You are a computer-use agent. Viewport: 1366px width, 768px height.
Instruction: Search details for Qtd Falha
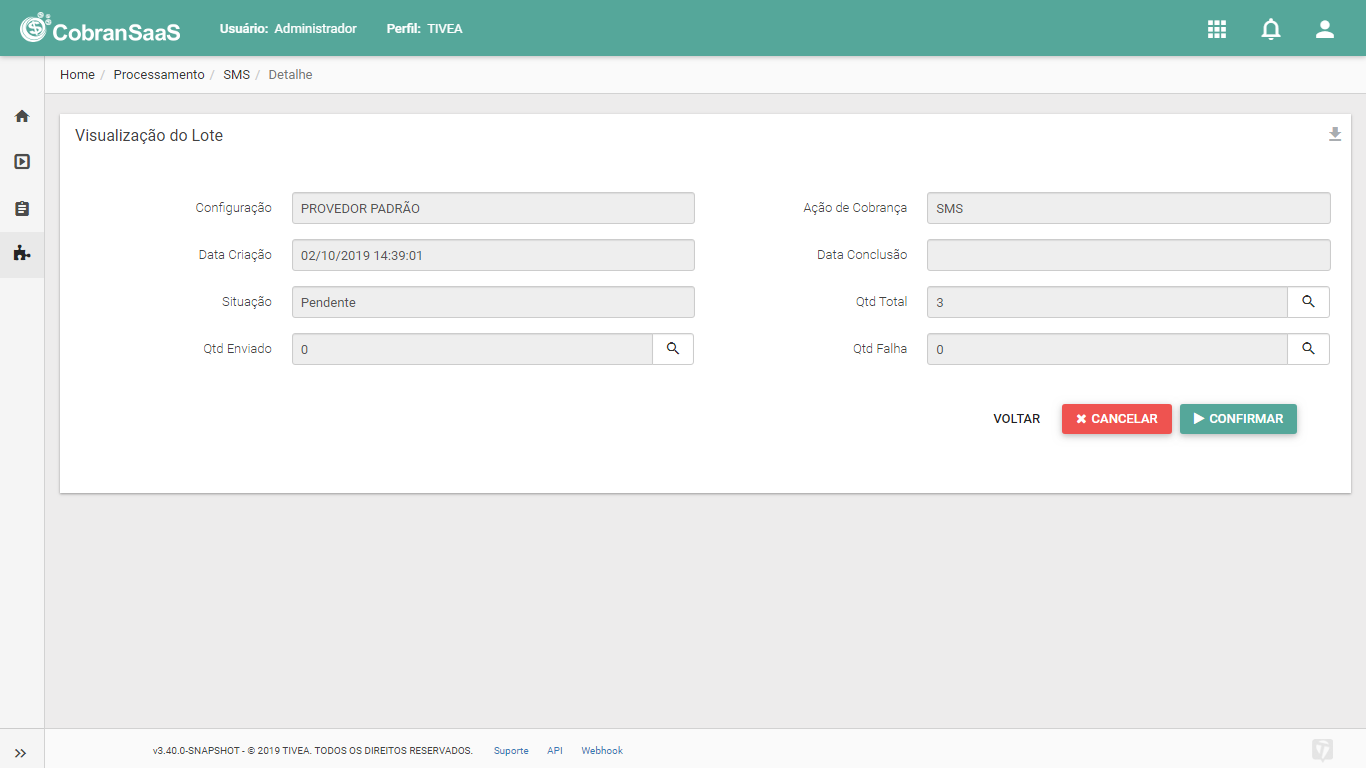point(1308,349)
